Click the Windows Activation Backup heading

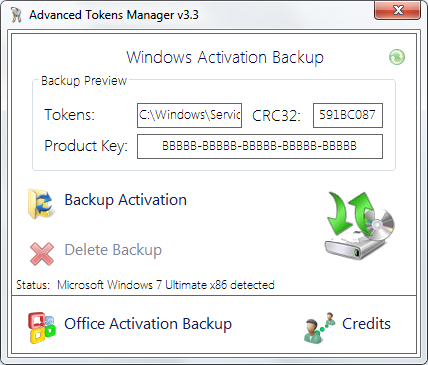pos(225,57)
